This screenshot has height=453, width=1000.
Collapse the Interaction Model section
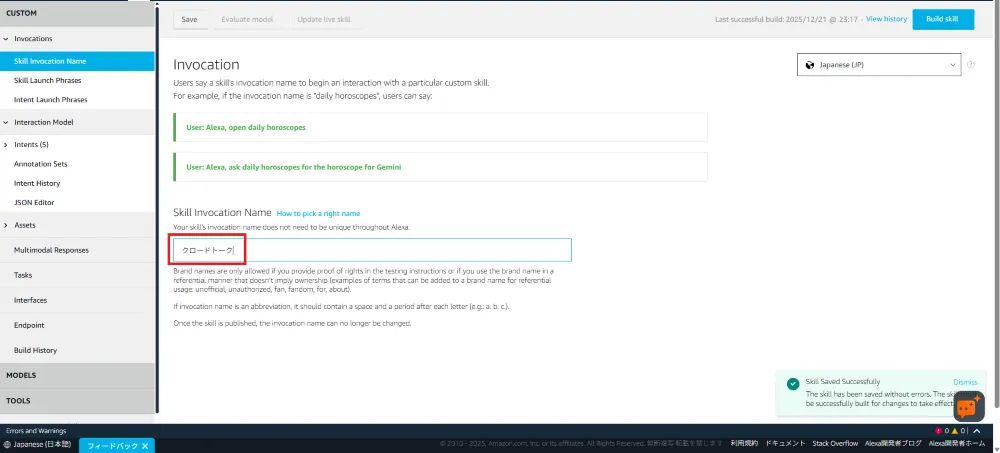pos(7,122)
